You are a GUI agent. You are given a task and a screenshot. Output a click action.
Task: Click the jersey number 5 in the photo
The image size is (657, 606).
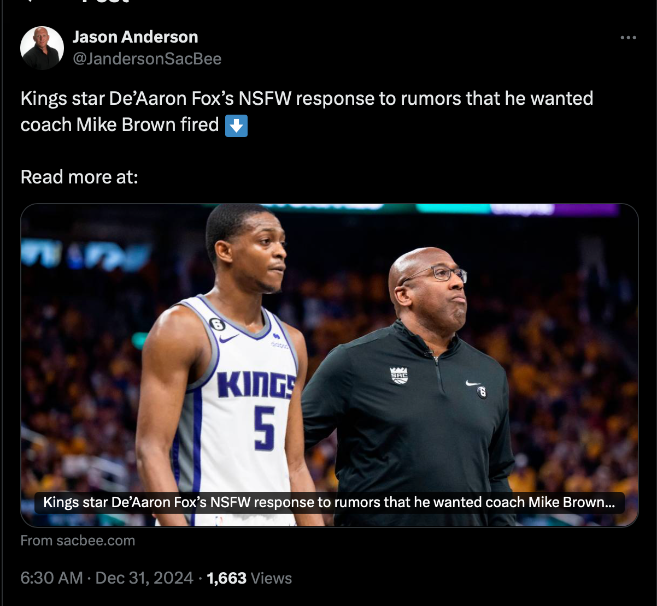coord(263,428)
